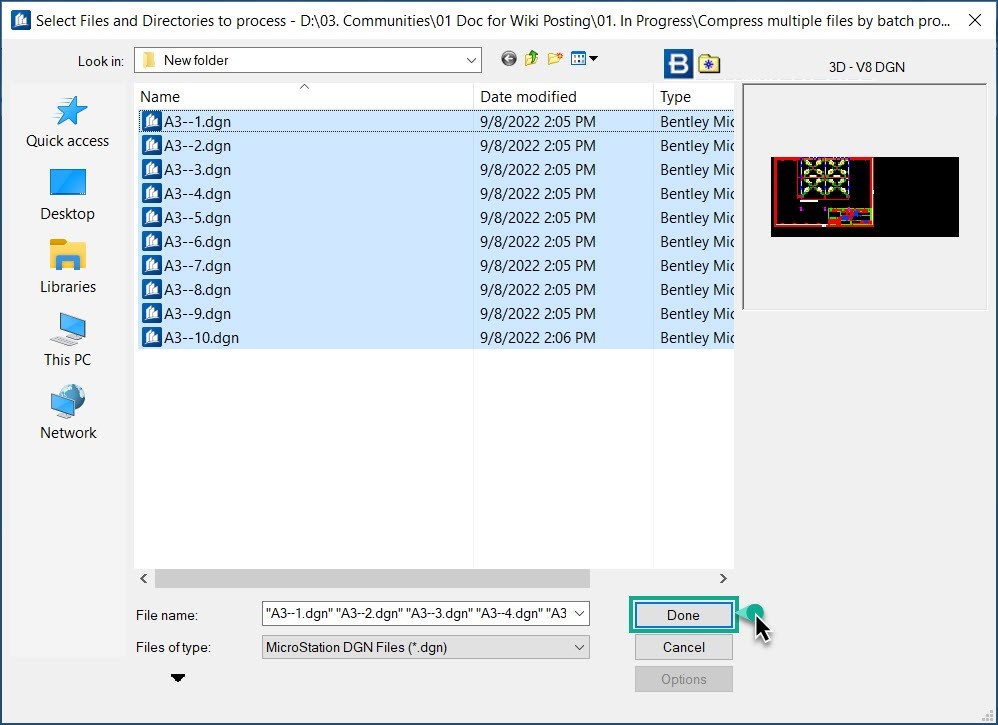Click the folder history star icon
The width and height of the screenshot is (998, 725).
(x=709, y=64)
